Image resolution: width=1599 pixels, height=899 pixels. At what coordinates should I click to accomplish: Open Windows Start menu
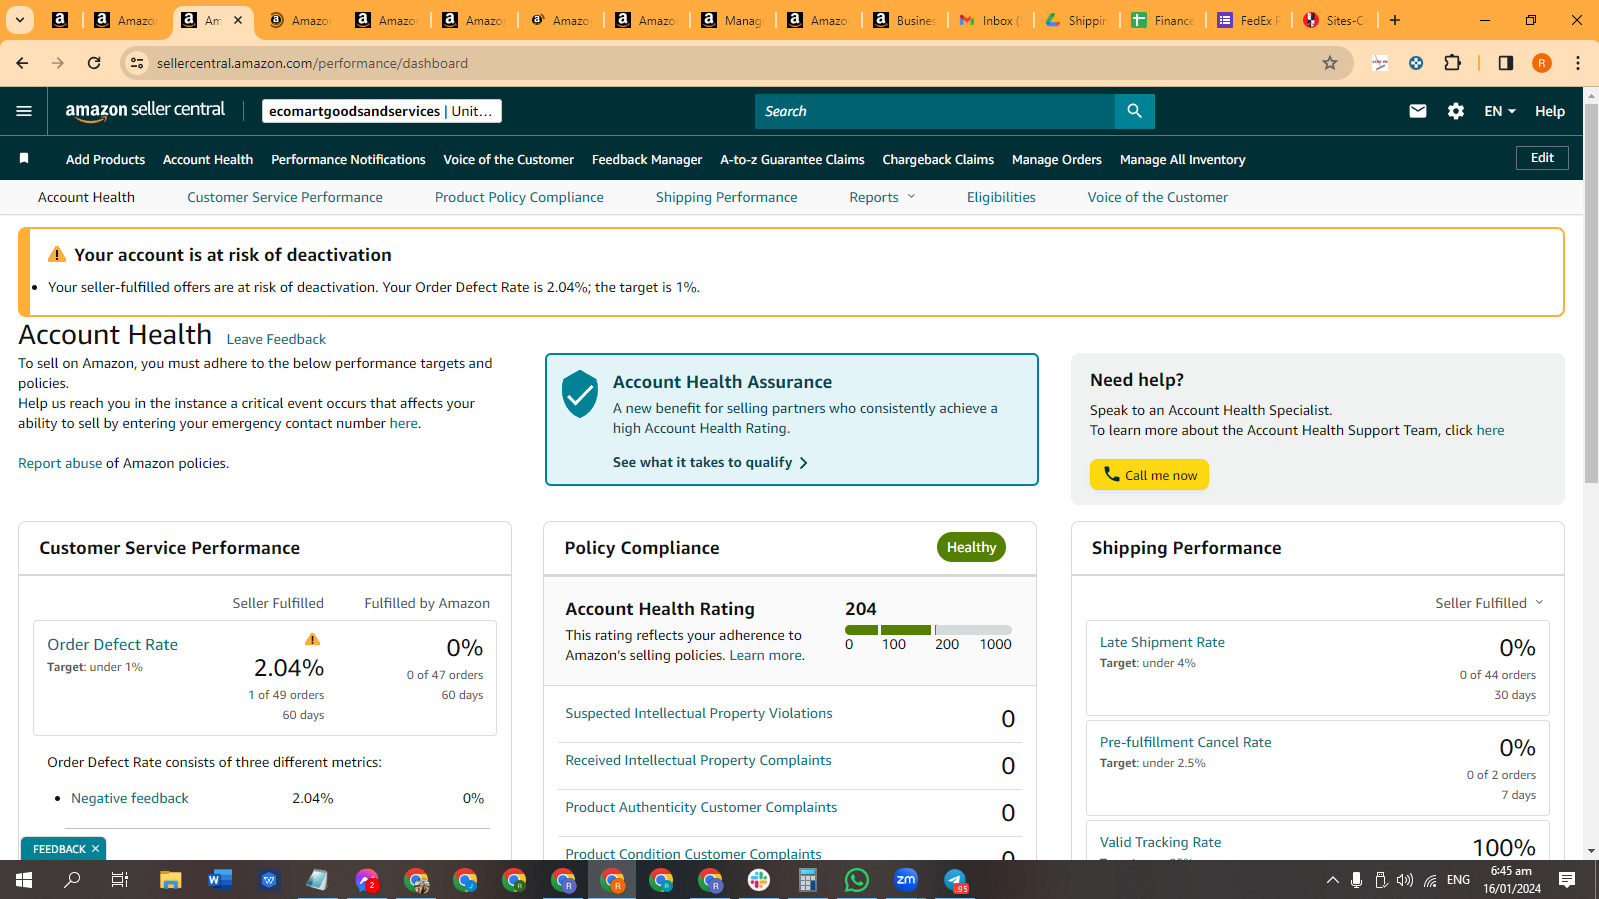24,880
